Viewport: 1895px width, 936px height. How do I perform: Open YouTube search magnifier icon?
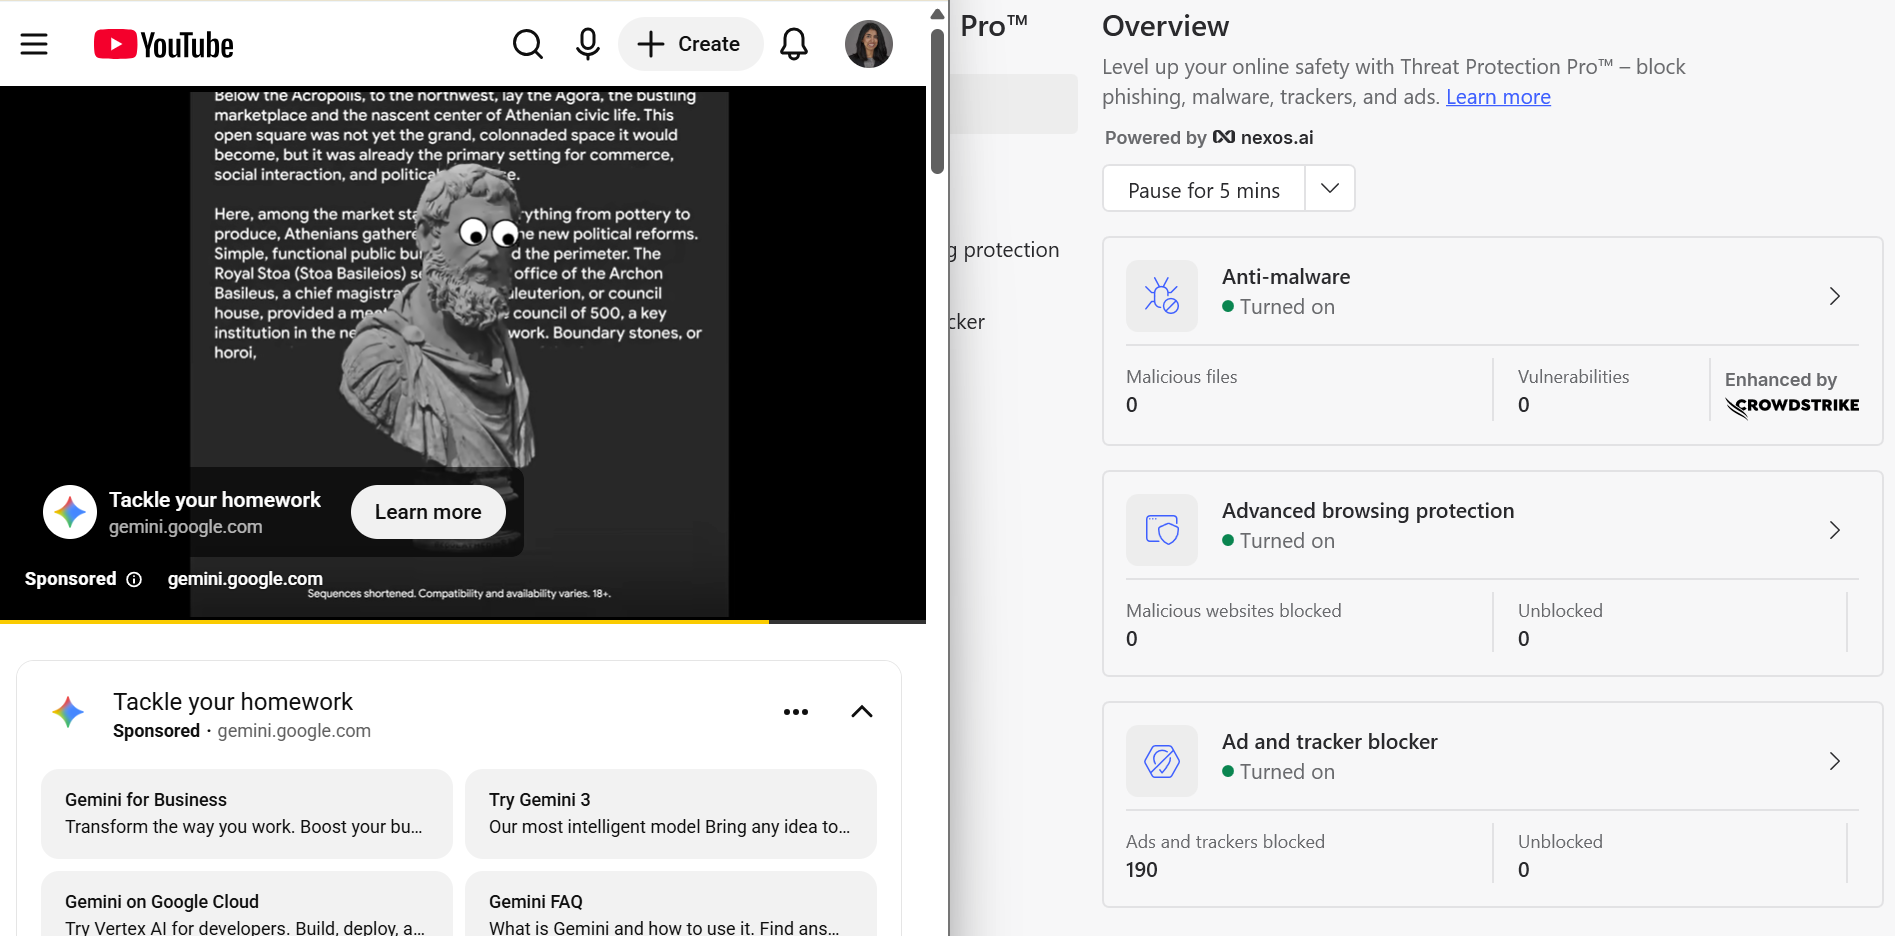pyautogui.click(x=528, y=44)
